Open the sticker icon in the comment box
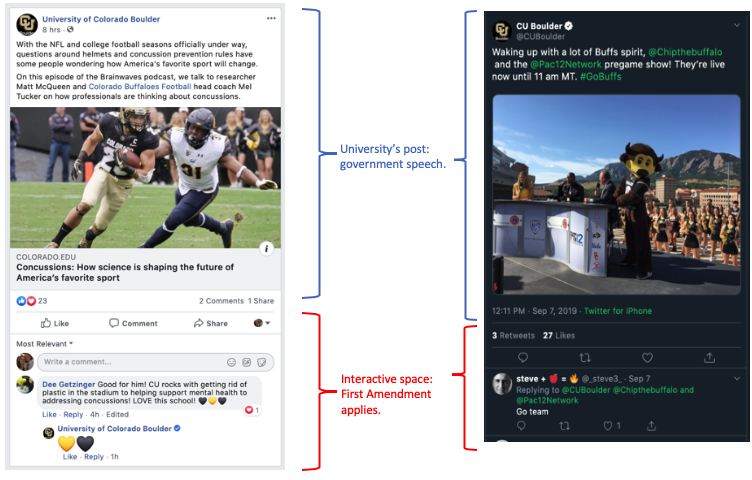 pyautogui.click(x=261, y=362)
